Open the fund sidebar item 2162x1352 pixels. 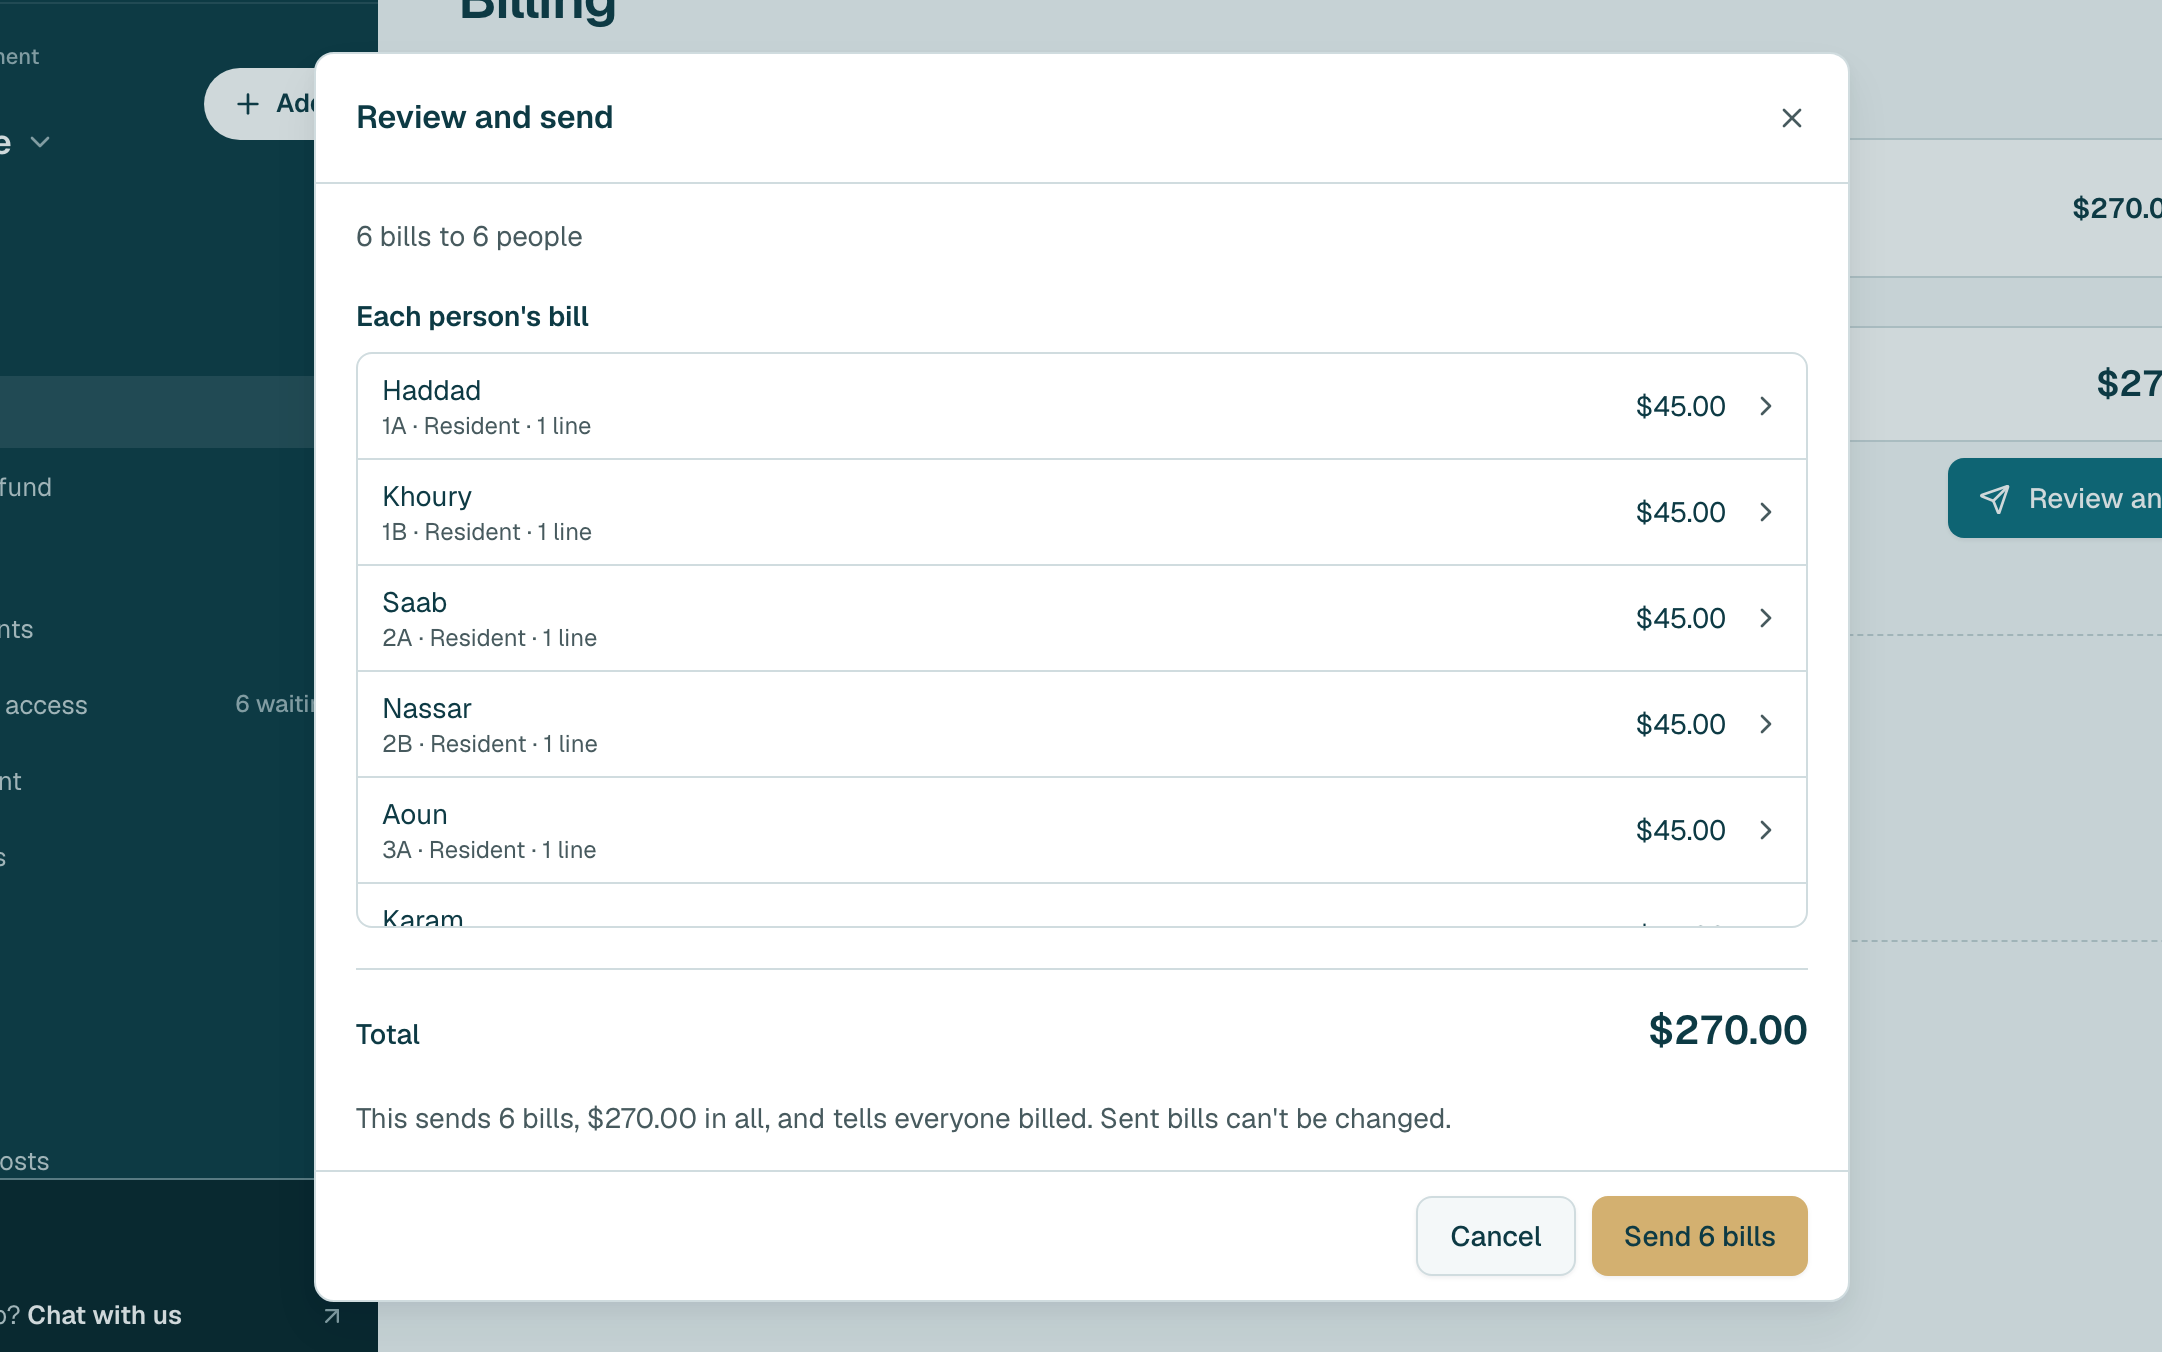[x=26, y=487]
